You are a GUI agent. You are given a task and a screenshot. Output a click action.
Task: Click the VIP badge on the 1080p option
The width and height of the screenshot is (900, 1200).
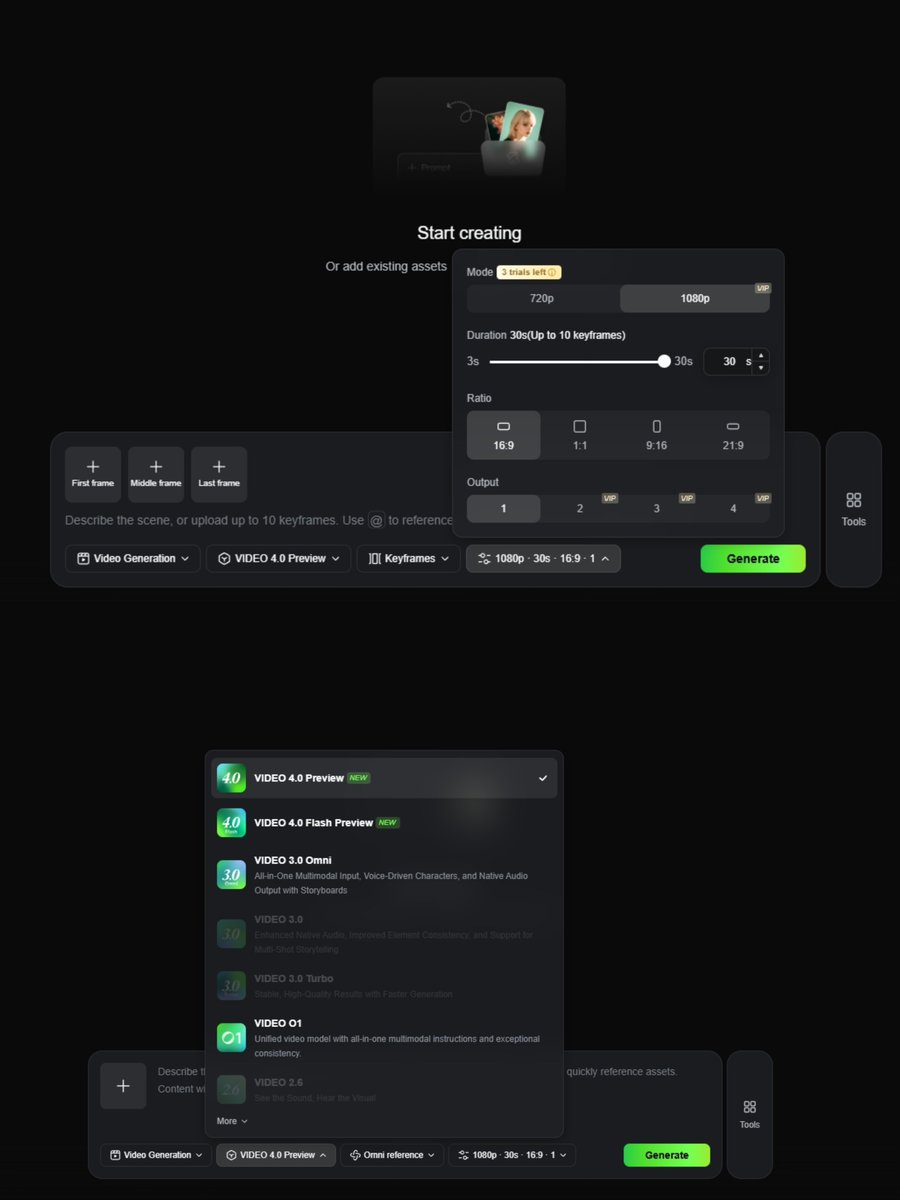click(x=763, y=288)
